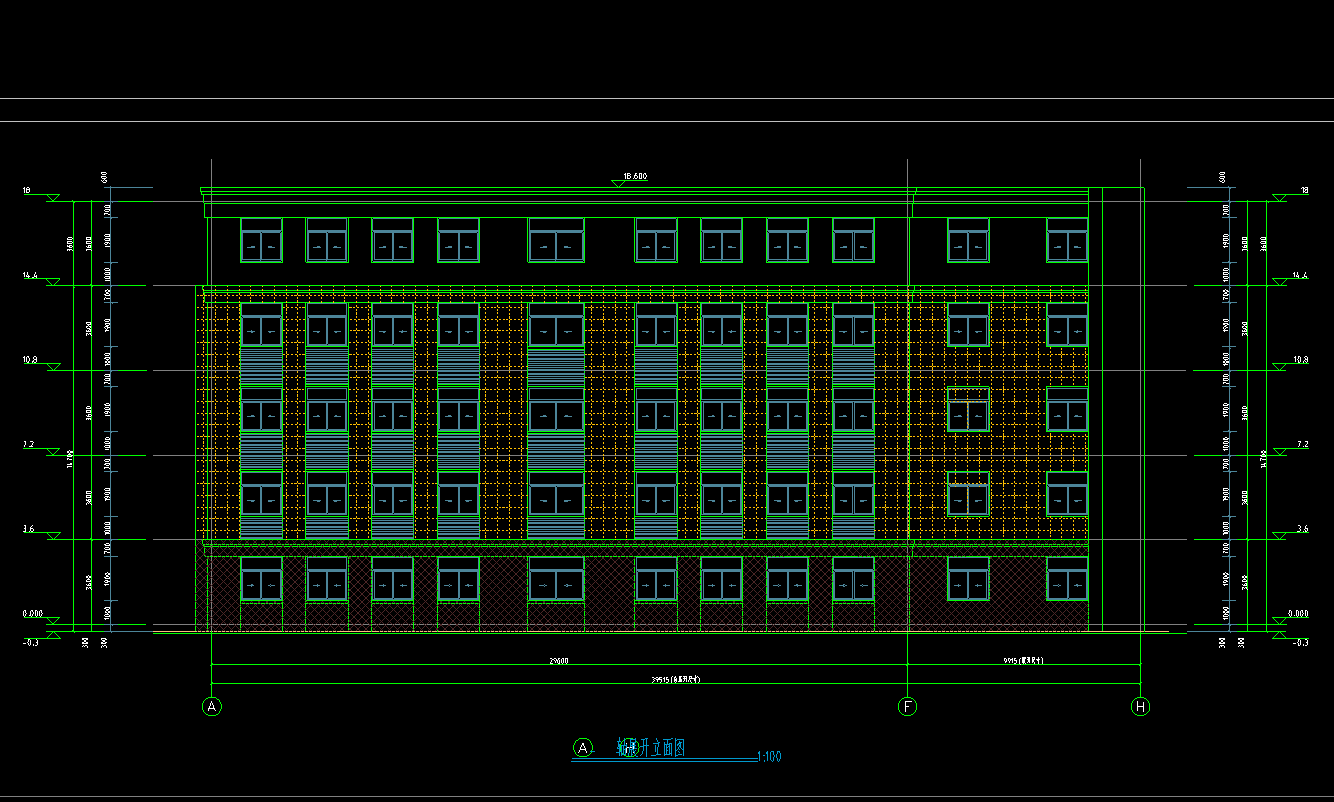Select the circled A in the drawing title
The height and width of the screenshot is (802, 1334).
tap(583, 748)
